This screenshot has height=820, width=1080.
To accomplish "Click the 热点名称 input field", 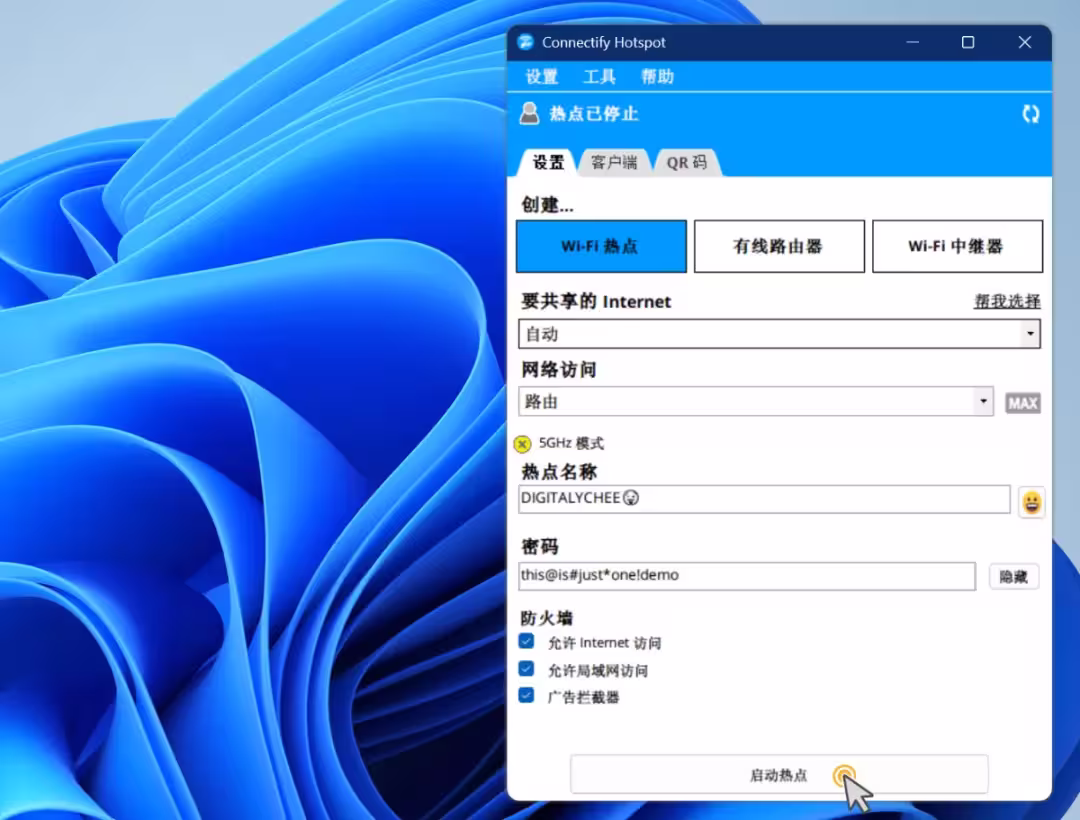I will pos(764,499).
